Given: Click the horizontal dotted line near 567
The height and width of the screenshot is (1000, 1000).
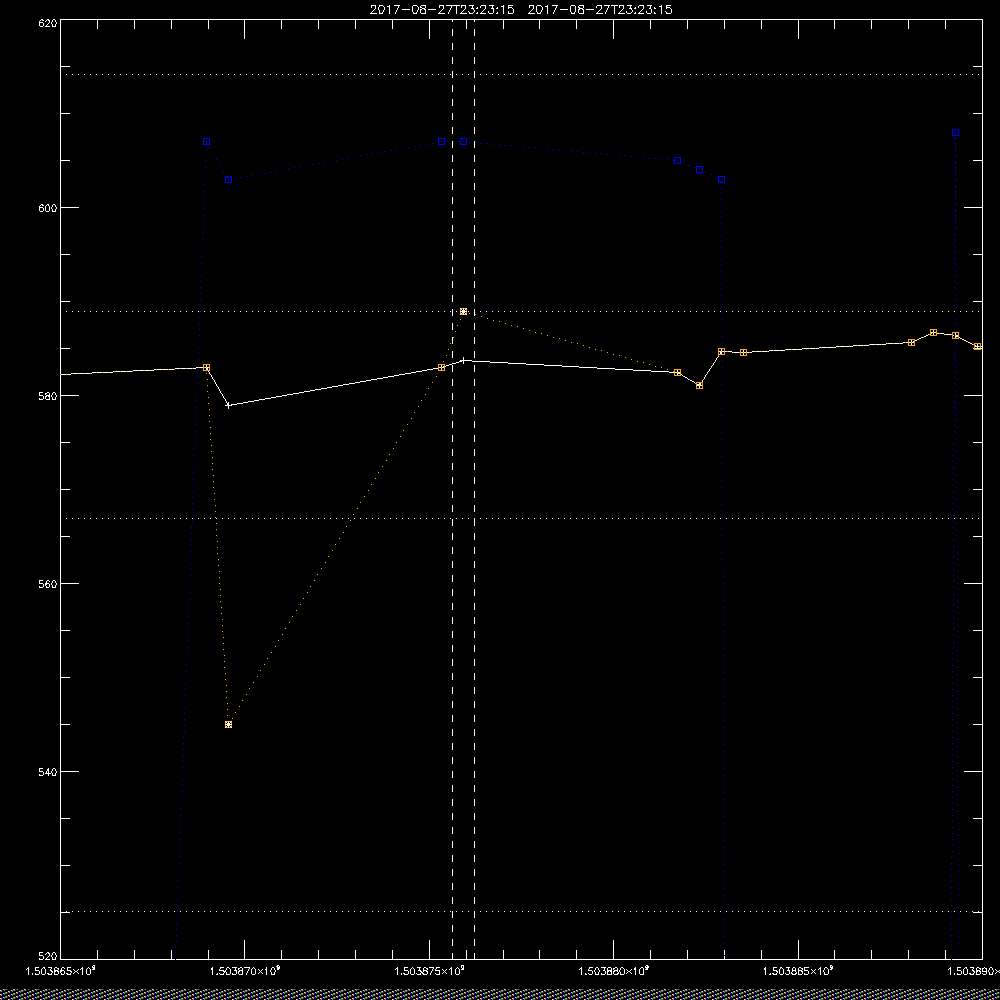Looking at the screenshot, I should [521, 518].
